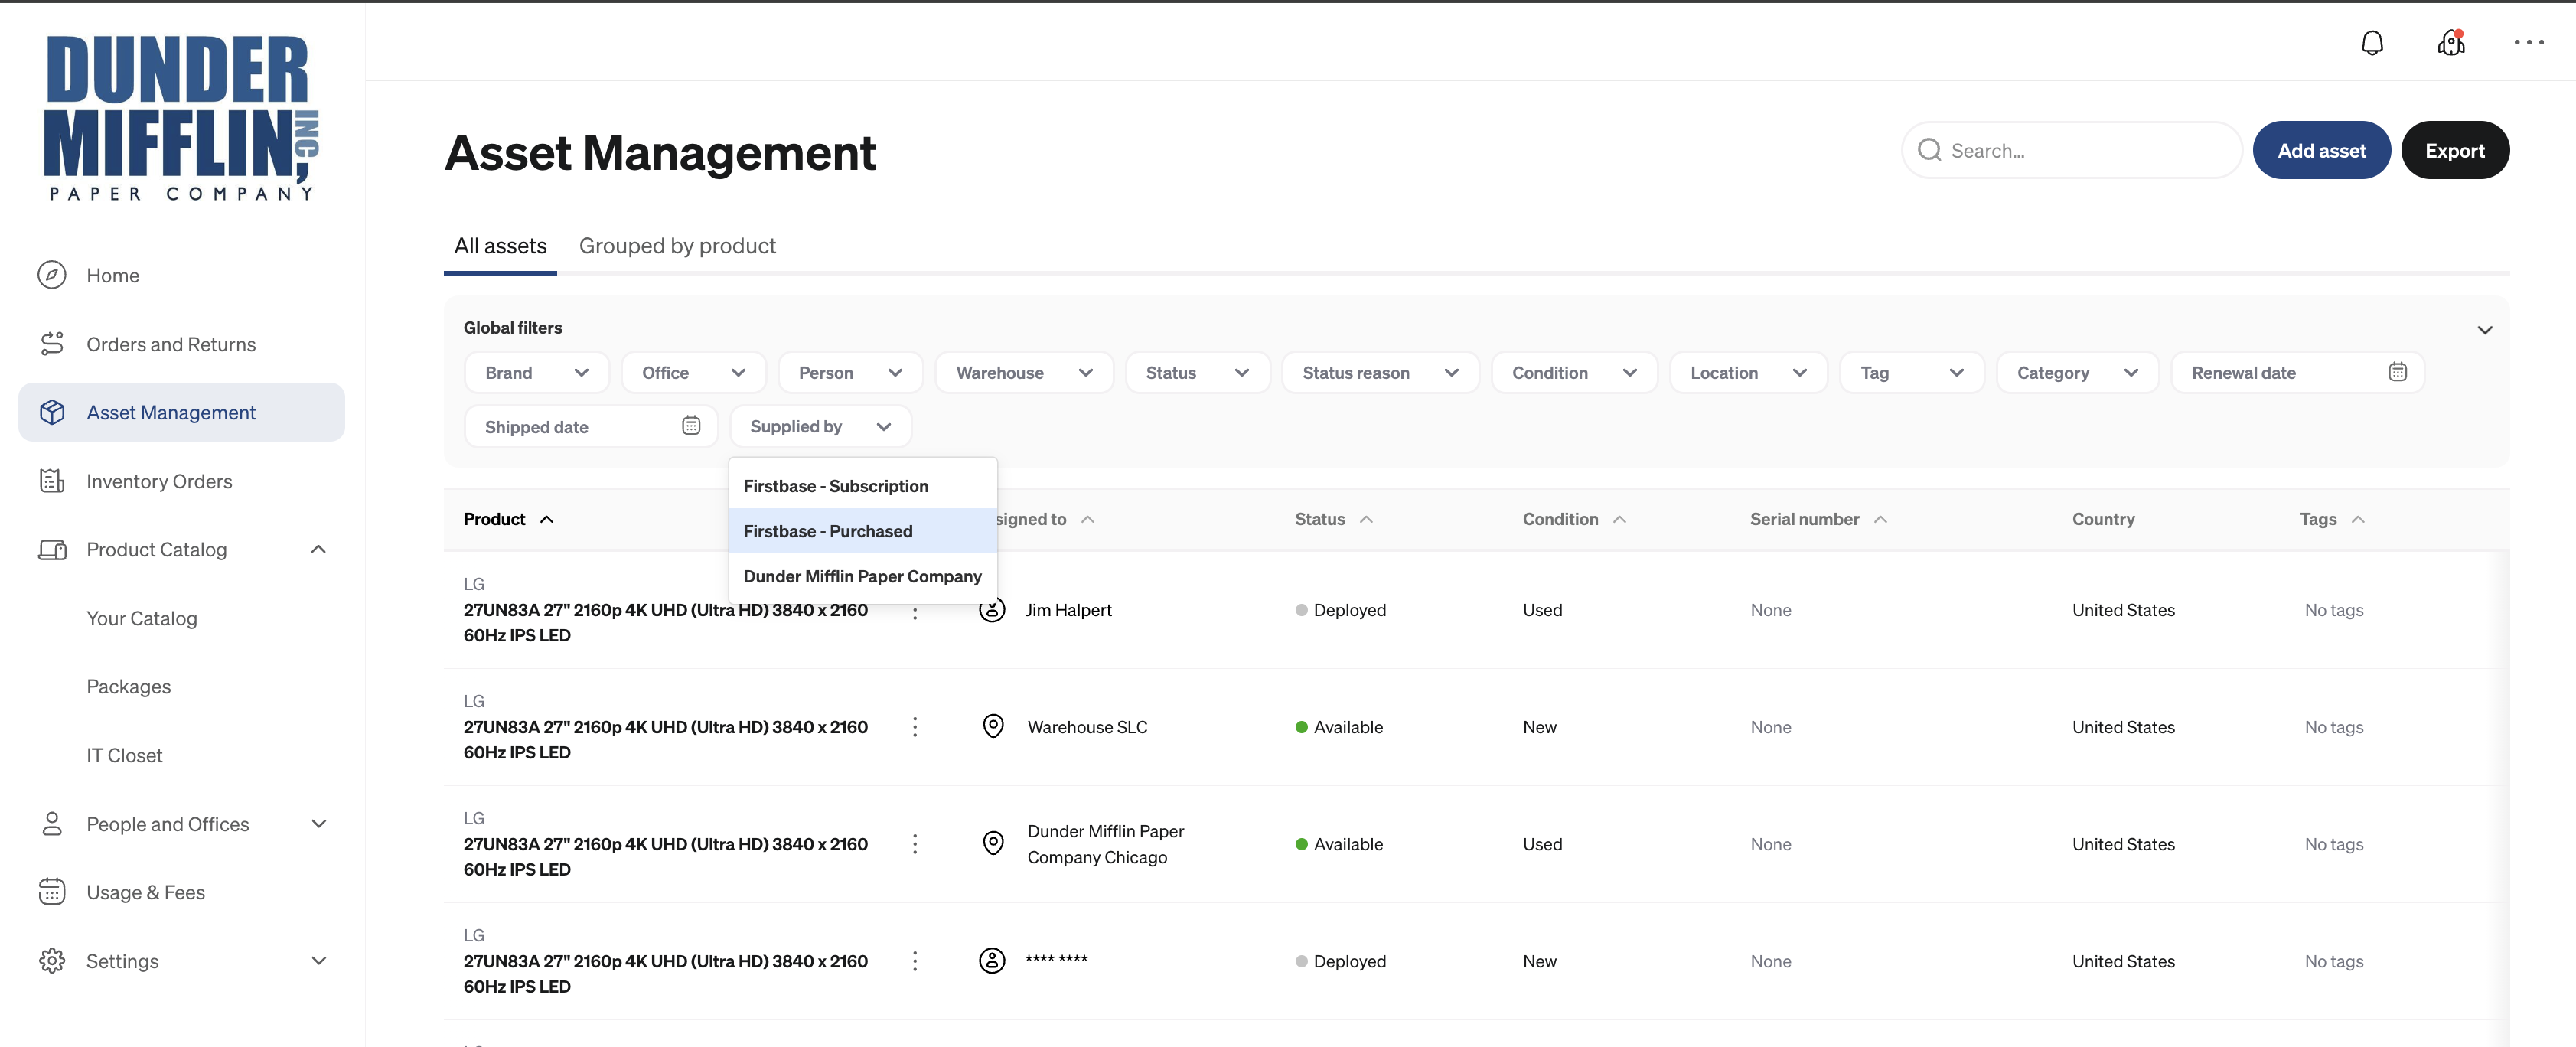Click the Asset Management cube icon
Viewport: 2576px width, 1047px height.
coord(52,412)
